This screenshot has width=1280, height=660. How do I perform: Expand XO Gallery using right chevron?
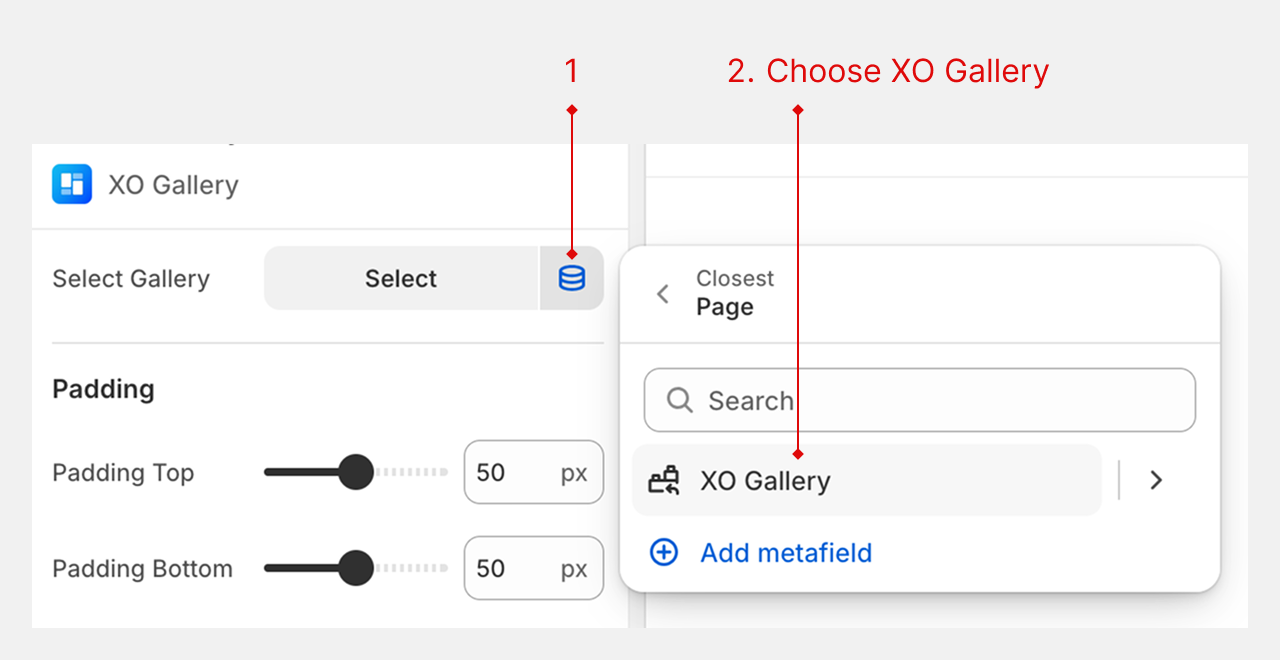(x=1156, y=480)
